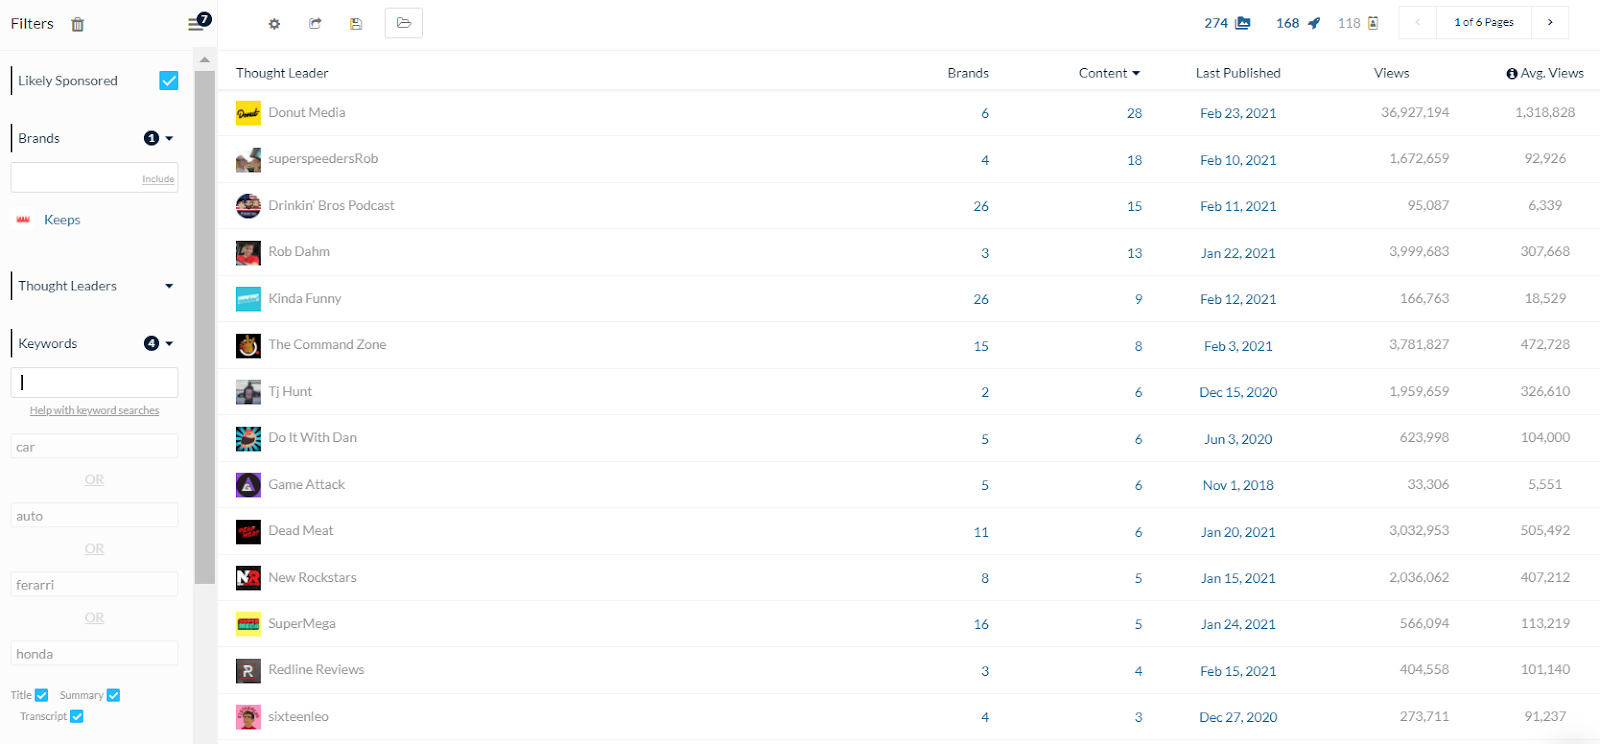Screen dimensions: 1600x744
Task: Go to the next results page
Action: tap(1550, 22)
